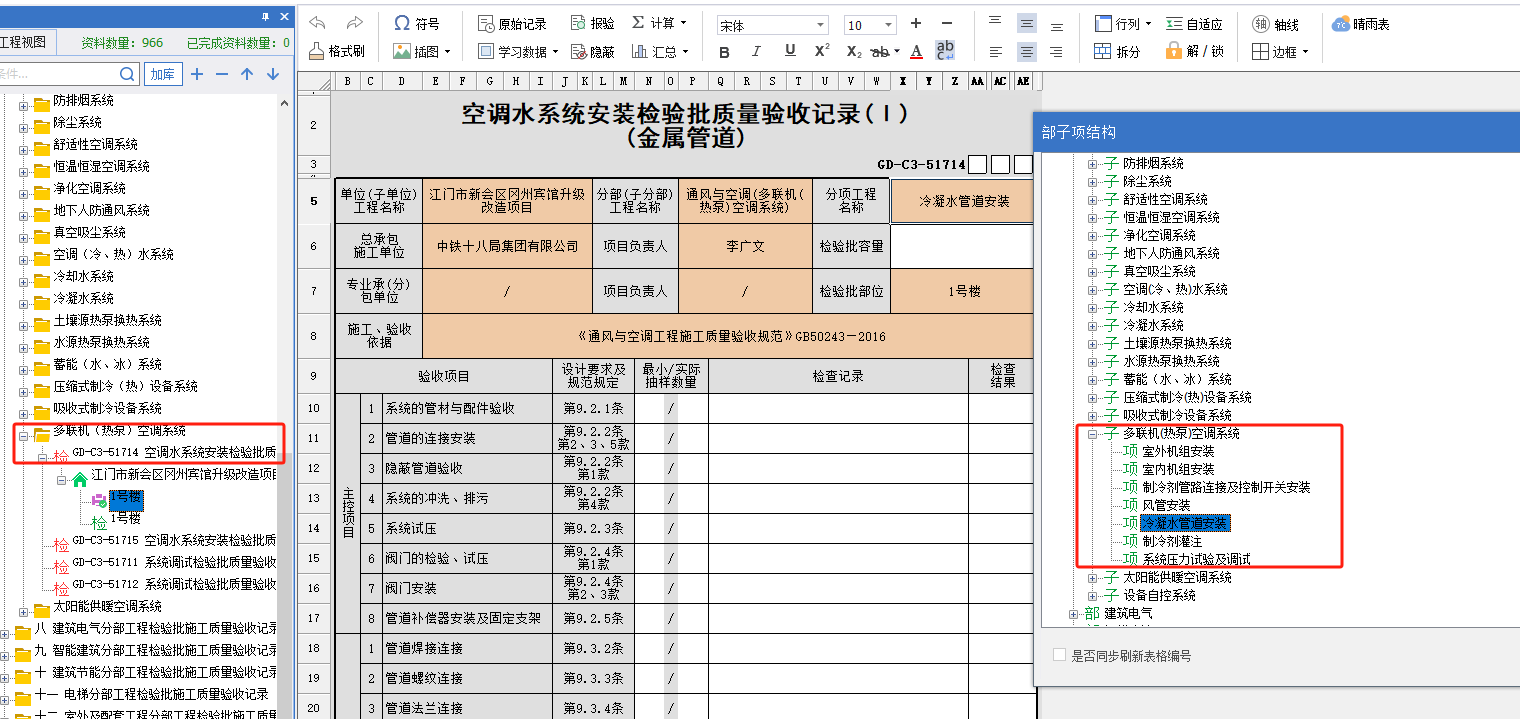Tick first box beside GD-C3-51714 code

point(978,164)
